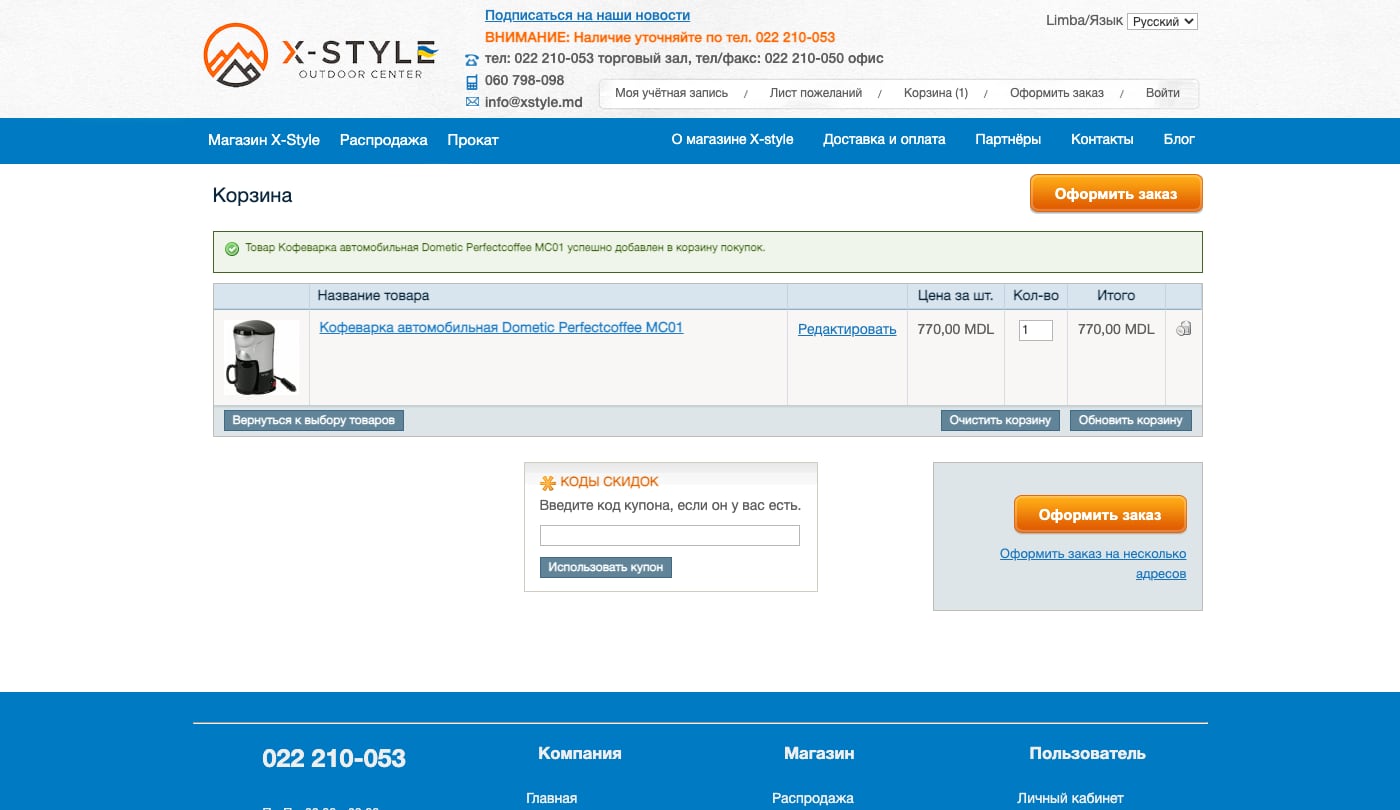Image resolution: width=1400 pixels, height=810 pixels.
Task: Click the orange Оформить заказ button beside Корзина heading
Action: coord(1116,194)
